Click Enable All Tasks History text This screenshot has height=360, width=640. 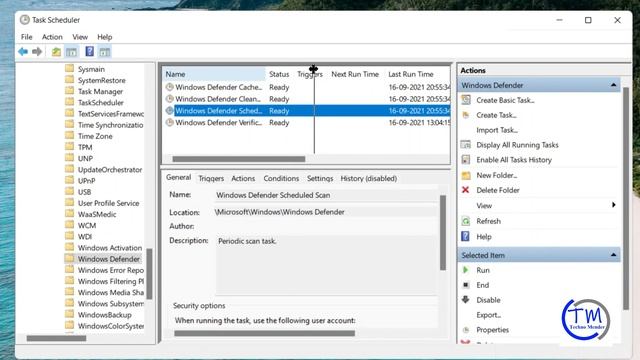[x=514, y=160]
